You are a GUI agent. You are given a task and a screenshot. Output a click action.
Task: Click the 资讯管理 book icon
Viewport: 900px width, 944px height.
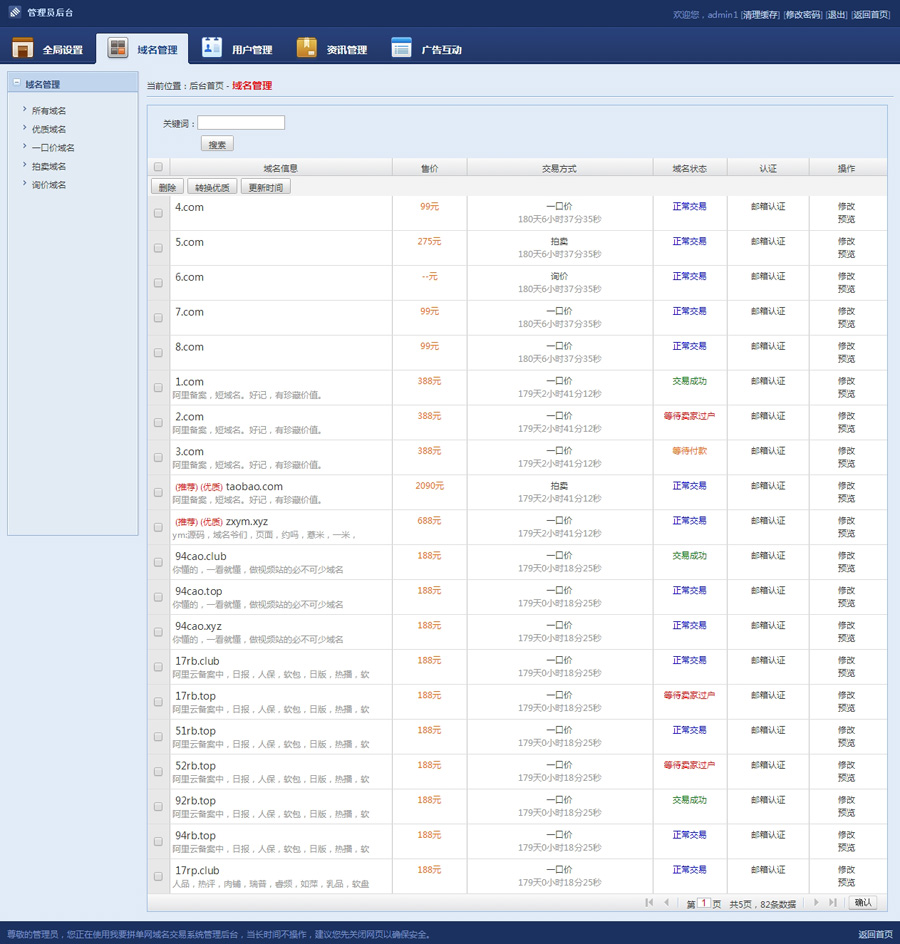306,48
